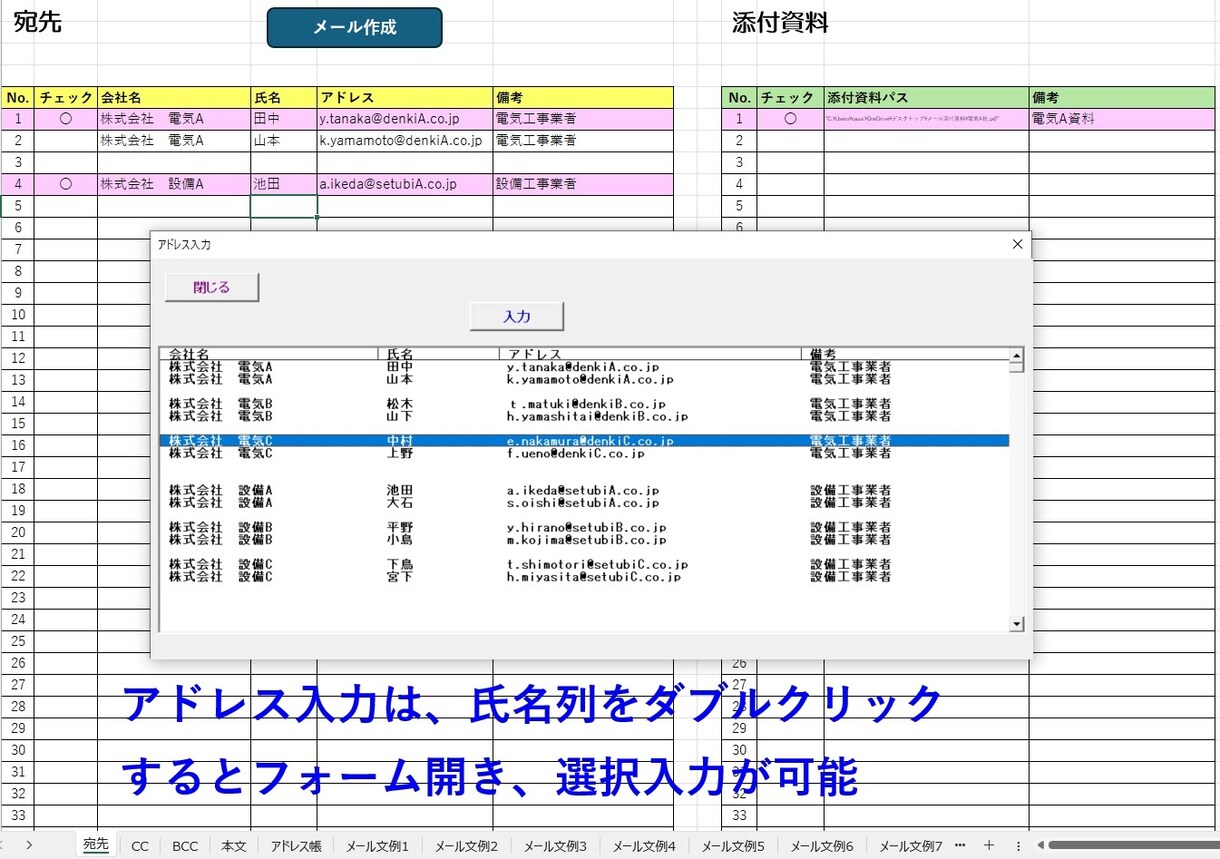Viewport: 1220px width, 859px height.
Task: Open the メール文例6 sheet tab
Action: (x=822, y=846)
